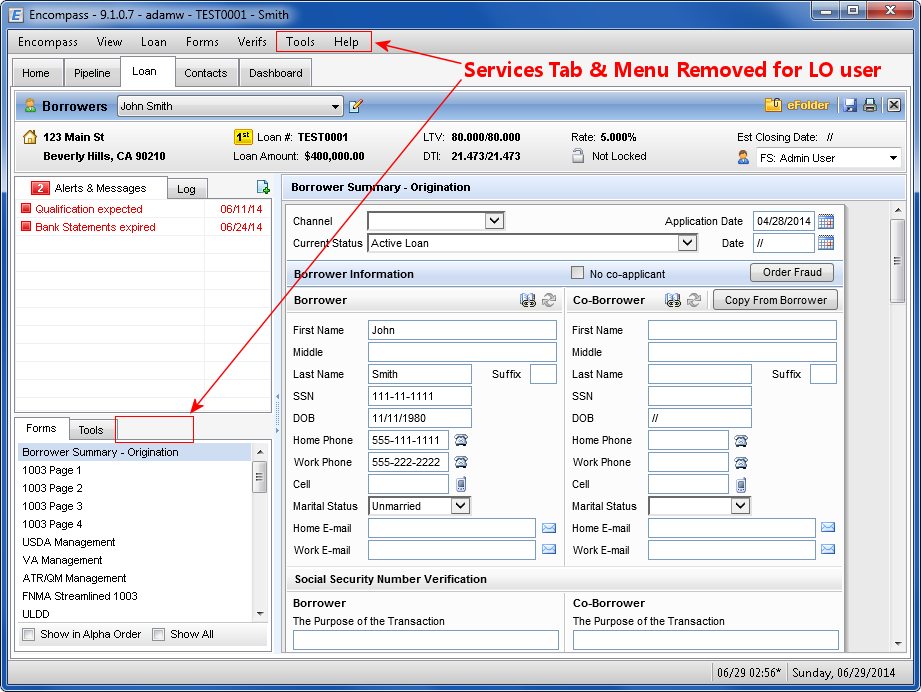
Task: Click Copy From Borrower button
Action: coord(775,300)
